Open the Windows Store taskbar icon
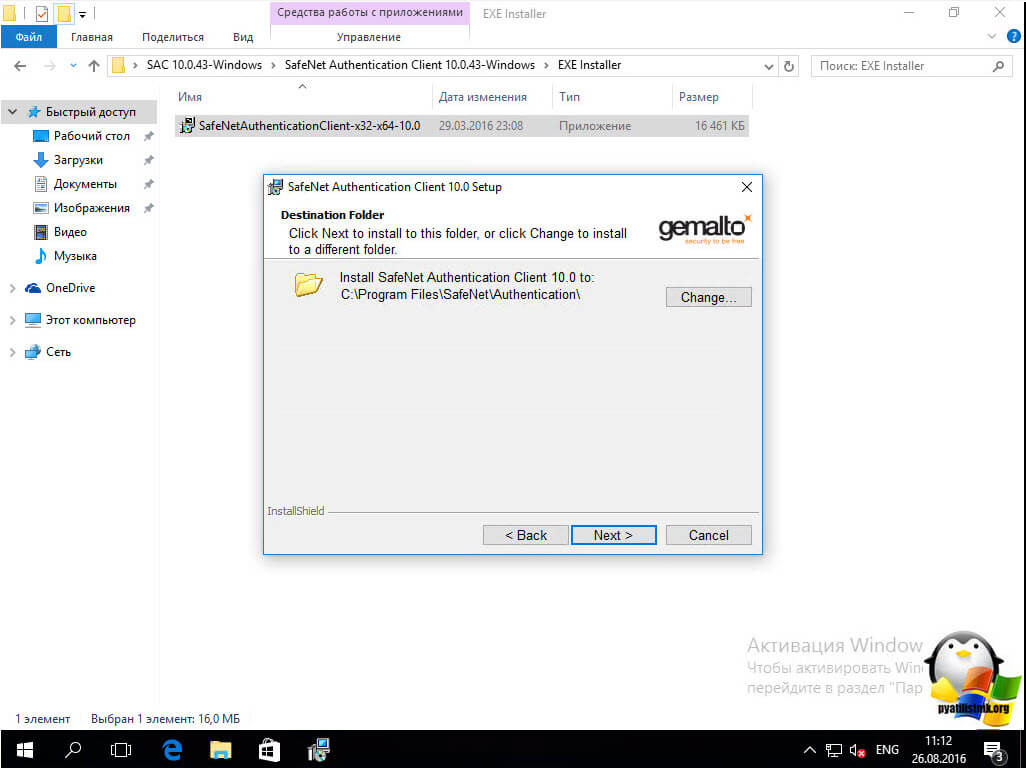Screen dimensions: 1026x768 coord(269,750)
